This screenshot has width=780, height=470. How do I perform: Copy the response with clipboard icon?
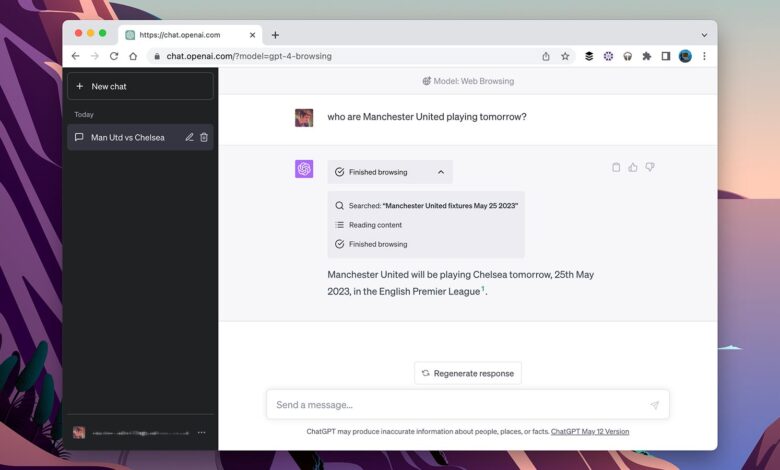(616, 167)
